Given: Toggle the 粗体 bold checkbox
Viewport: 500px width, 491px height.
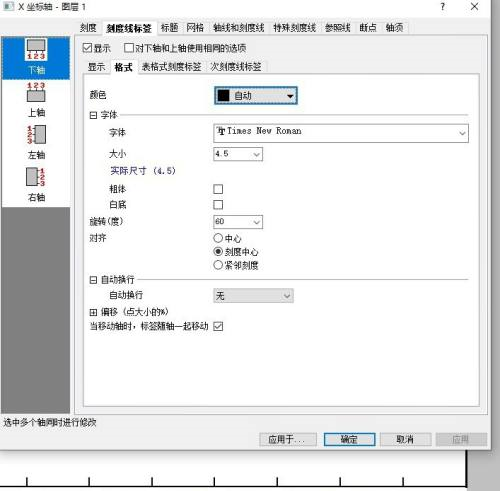Looking at the screenshot, I should [218, 189].
